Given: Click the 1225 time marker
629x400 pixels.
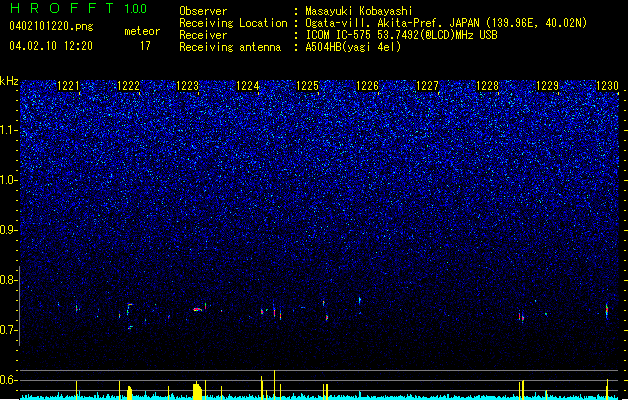Looking at the screenshot, I should click(307, 85).
